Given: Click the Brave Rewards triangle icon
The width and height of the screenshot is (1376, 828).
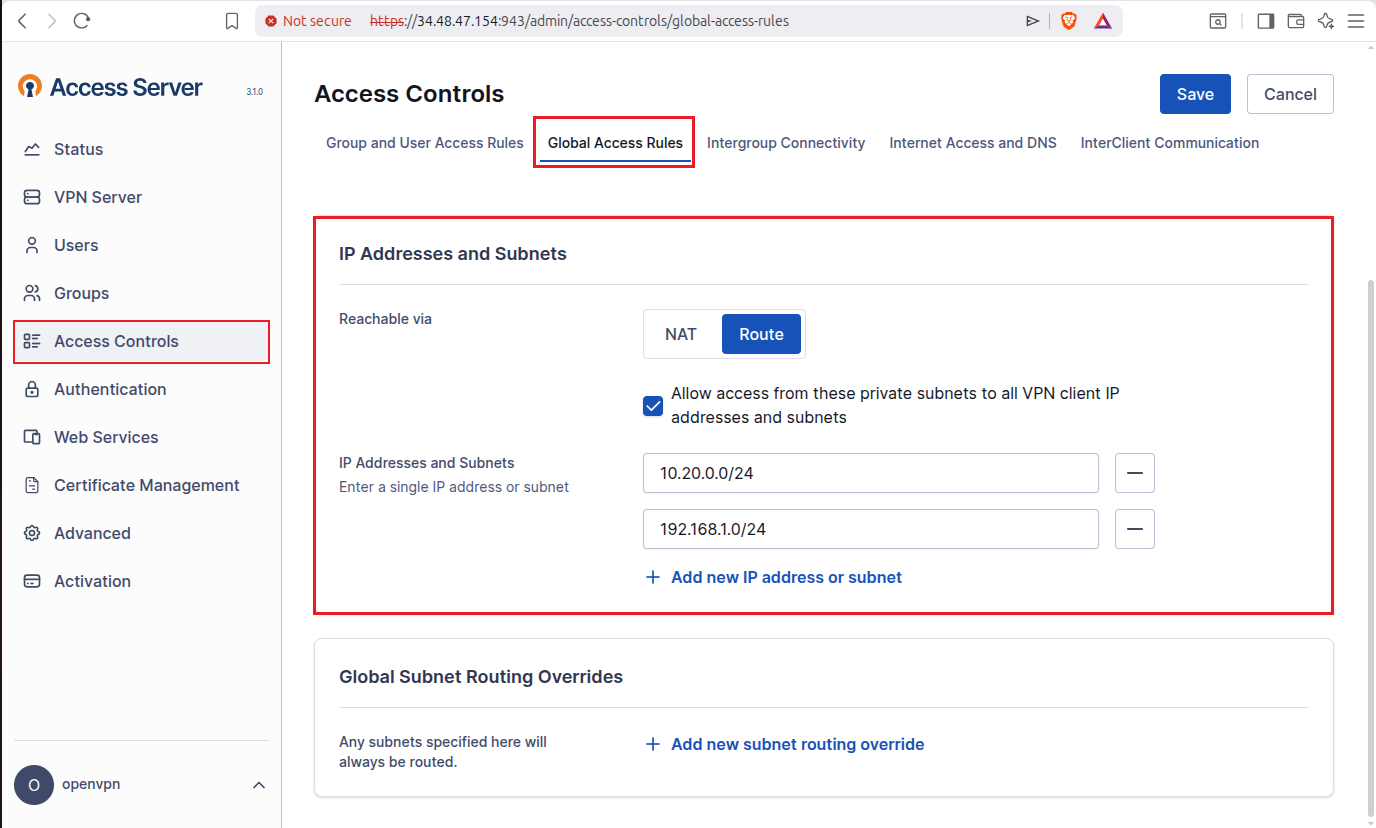Looking at the screenshot, I should click(1102, 21).
